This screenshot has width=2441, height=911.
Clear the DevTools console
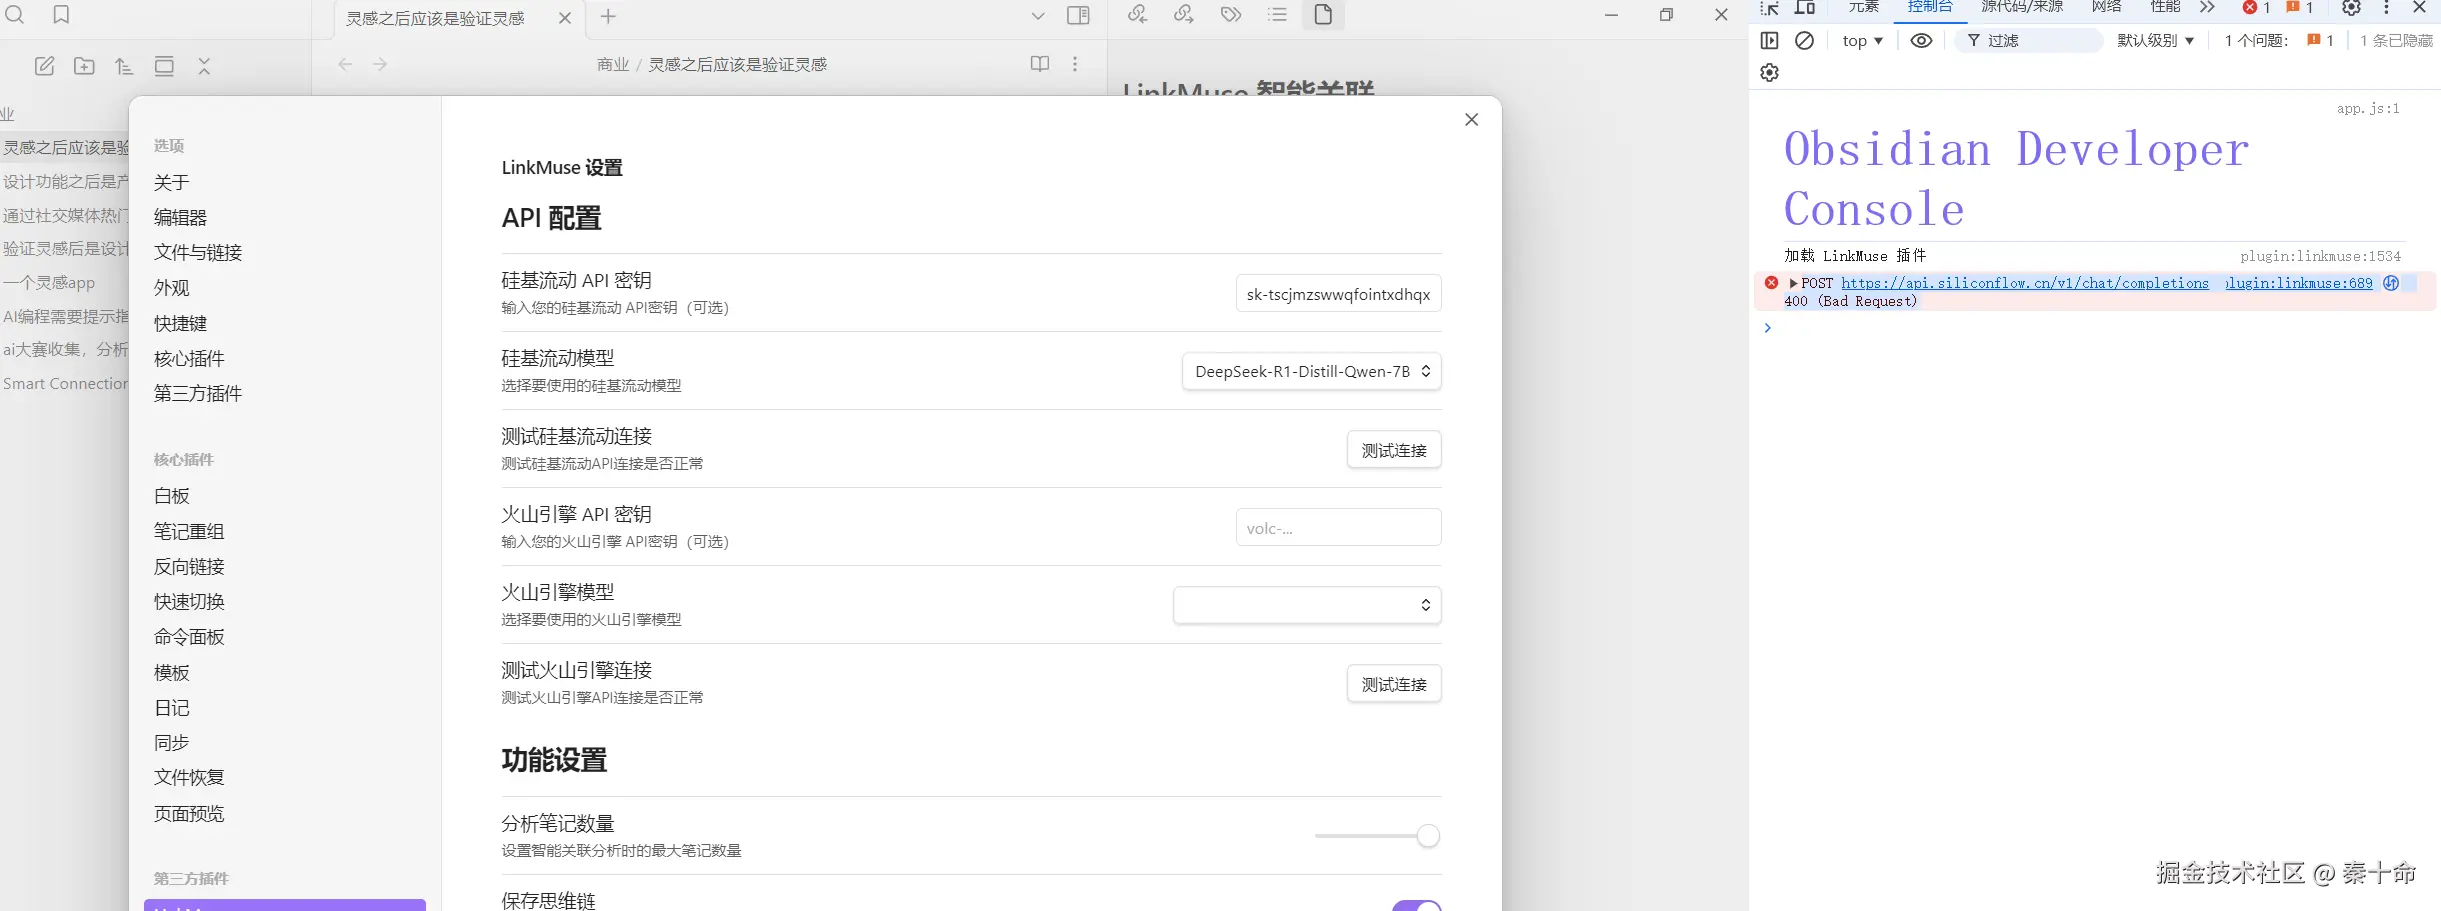tap(1804, 41)
